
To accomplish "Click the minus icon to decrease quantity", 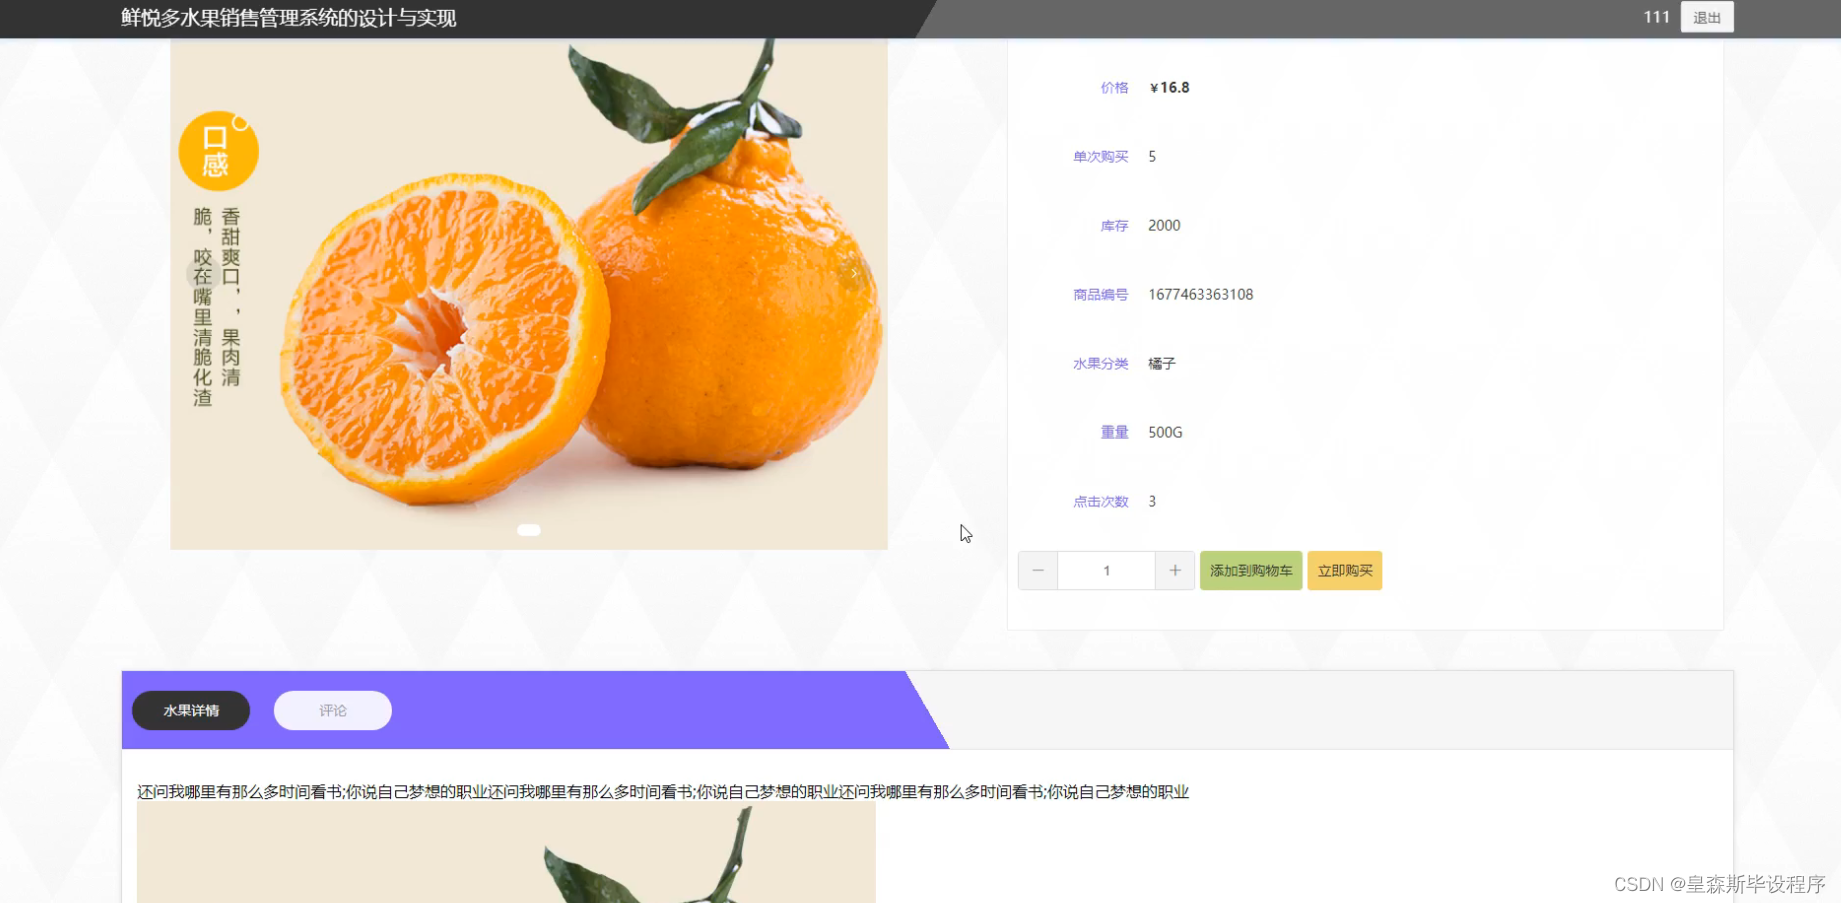I will coord(1037,570).
